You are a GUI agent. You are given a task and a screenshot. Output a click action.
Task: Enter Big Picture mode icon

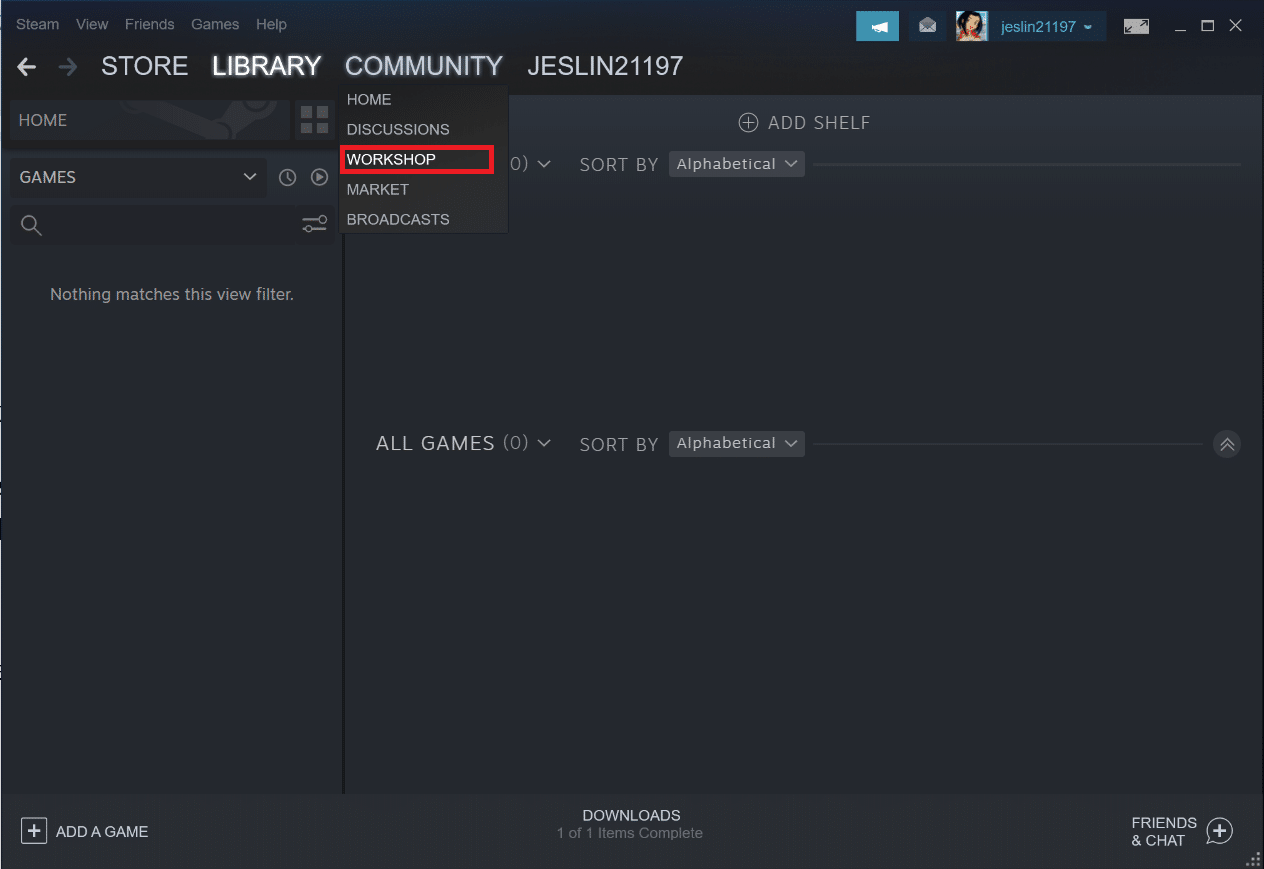(x=1136, y=26)
